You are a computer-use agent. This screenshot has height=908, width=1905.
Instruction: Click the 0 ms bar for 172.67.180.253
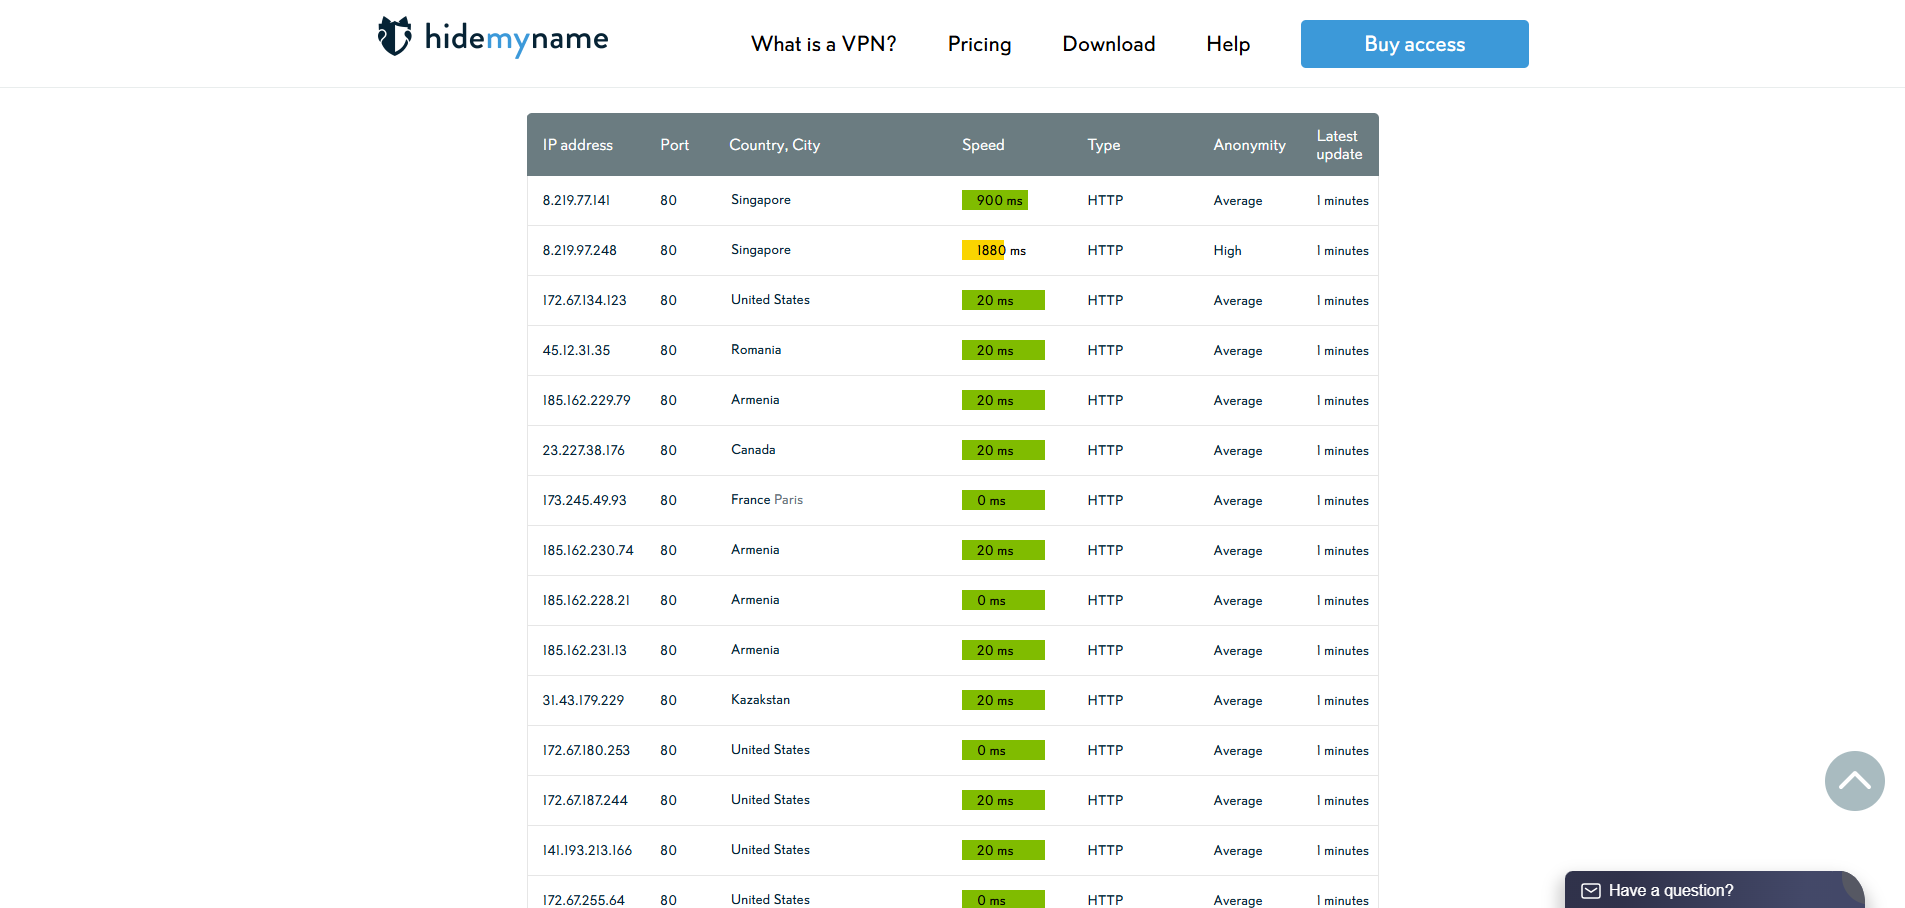pyautogui.click(x=1003, y=750)
